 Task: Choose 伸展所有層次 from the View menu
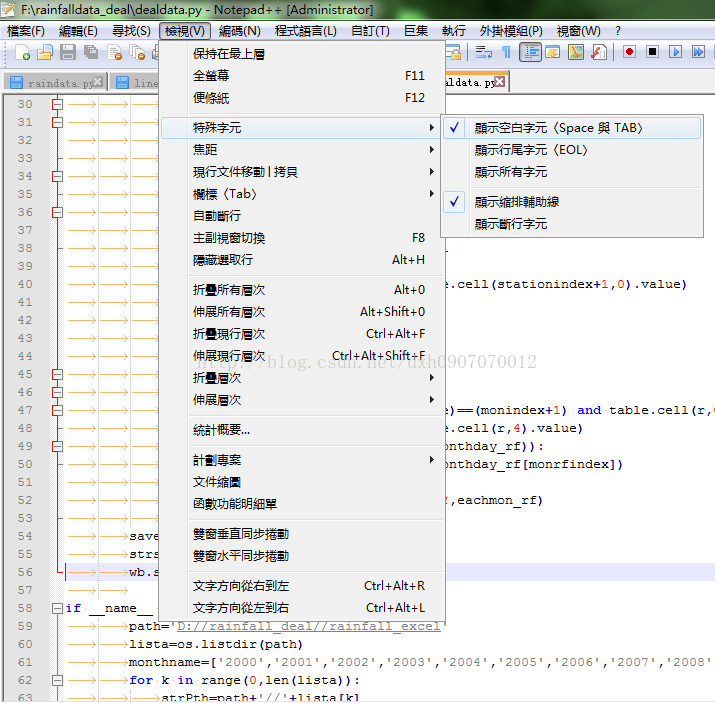click(302, 312)
